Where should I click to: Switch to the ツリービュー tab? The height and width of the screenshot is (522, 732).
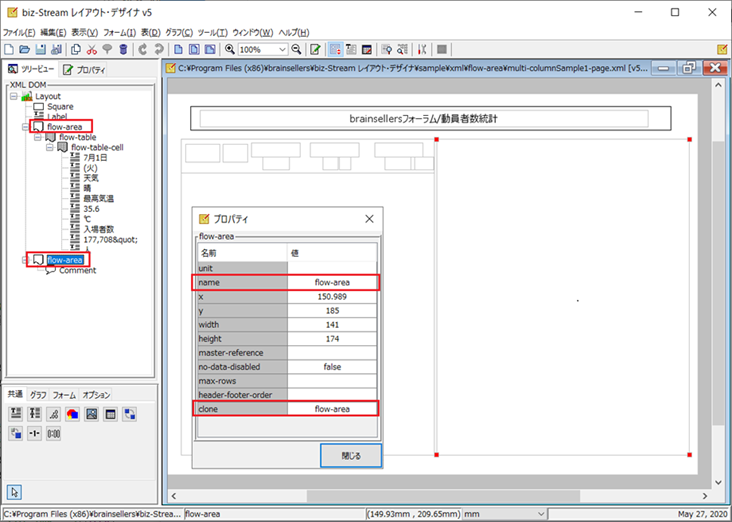[x=31, y=70]
